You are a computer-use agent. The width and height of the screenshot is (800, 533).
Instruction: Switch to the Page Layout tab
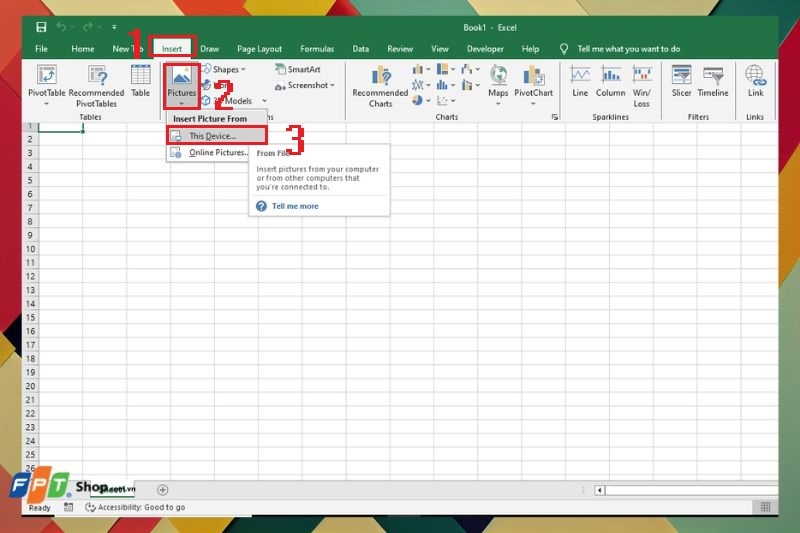pyautogui.click(x=259, y=48)
